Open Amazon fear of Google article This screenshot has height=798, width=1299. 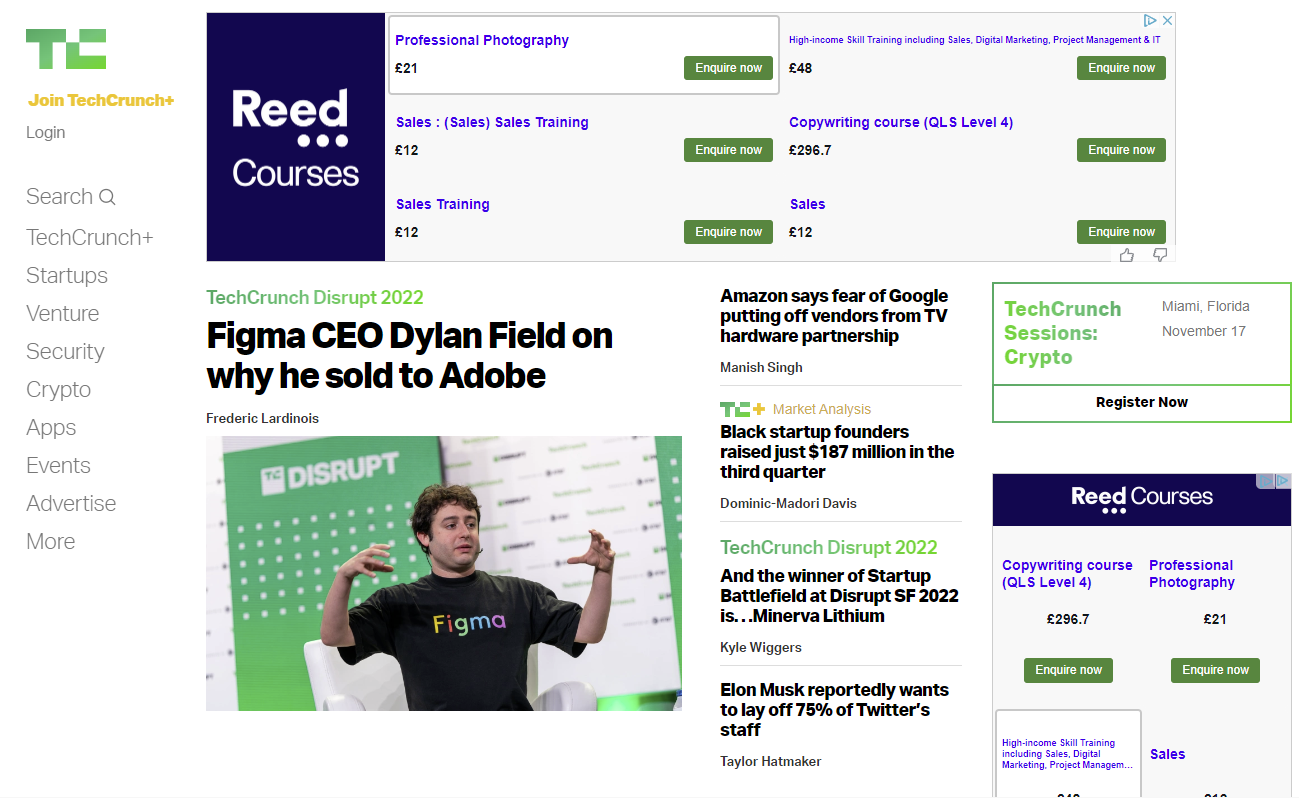[834, 316]
